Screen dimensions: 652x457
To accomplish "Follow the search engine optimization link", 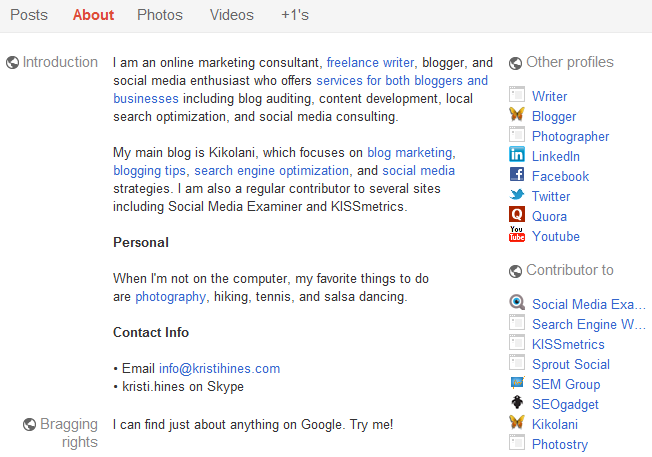I will (272, 170).
